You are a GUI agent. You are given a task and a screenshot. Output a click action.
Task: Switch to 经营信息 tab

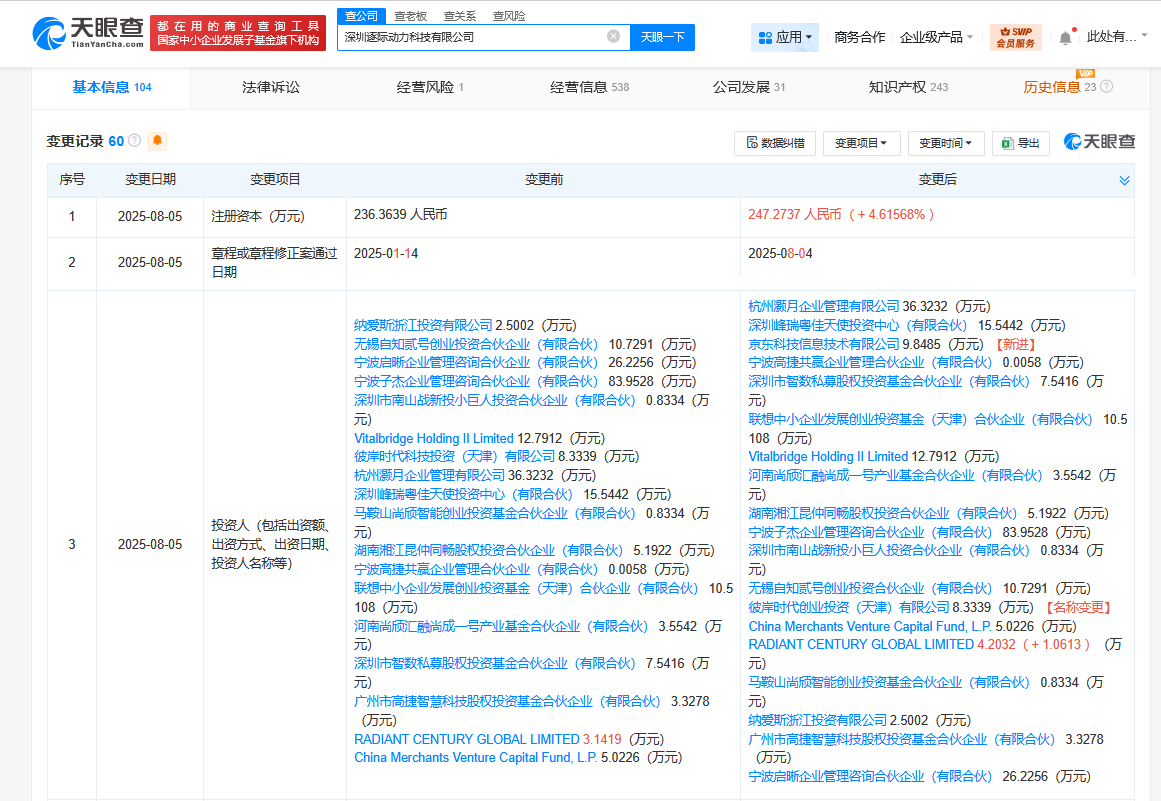(589, 87)
